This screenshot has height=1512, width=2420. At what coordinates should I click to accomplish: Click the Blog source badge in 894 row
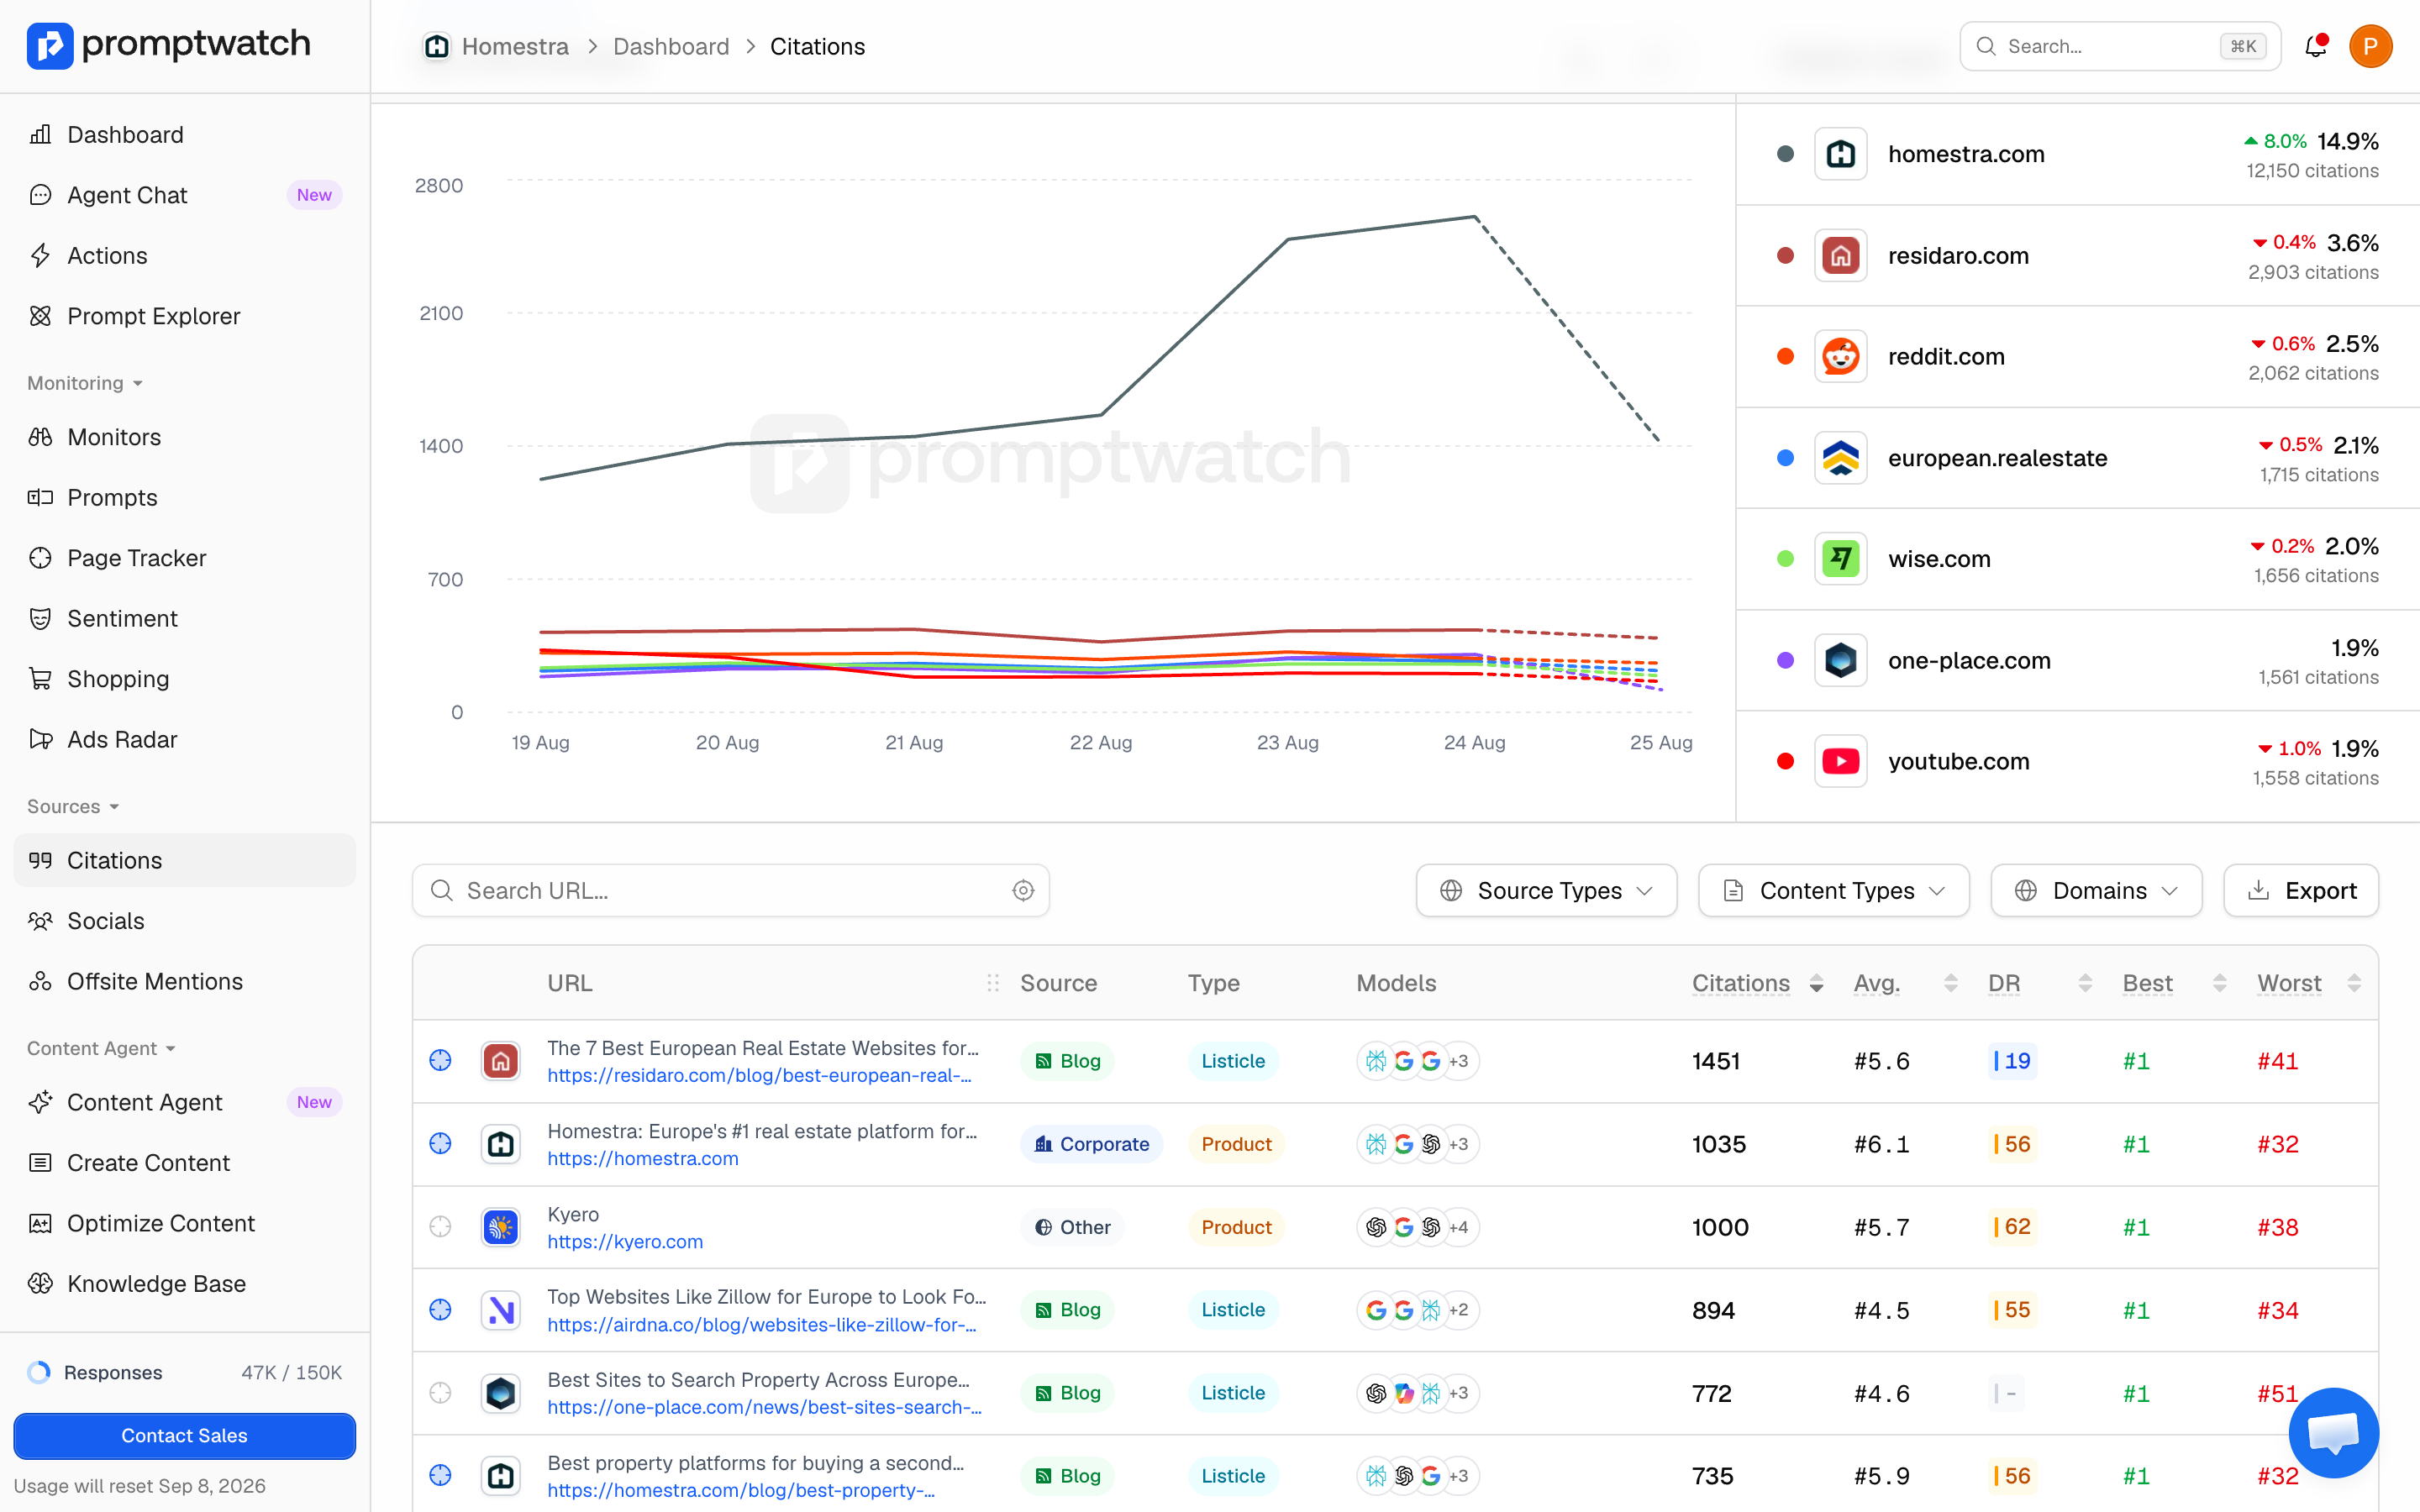click(x=1068, y=1310)
